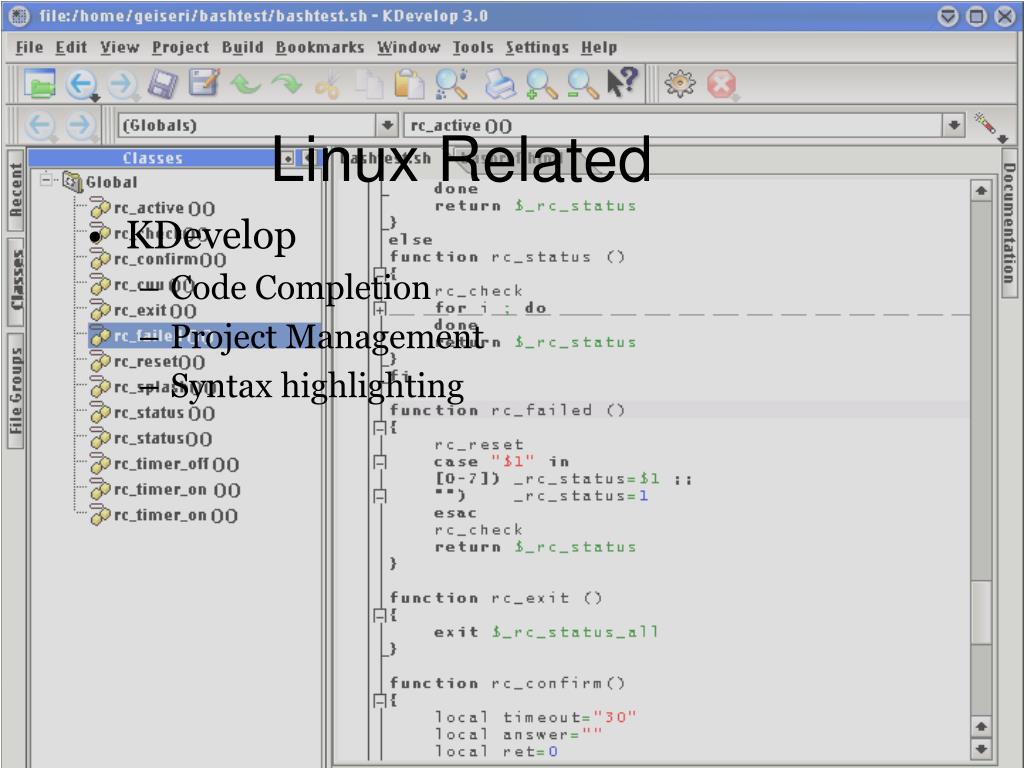Go back with the blue left arrow toolbar icon

pyautogui.click(x=82, y=84)
